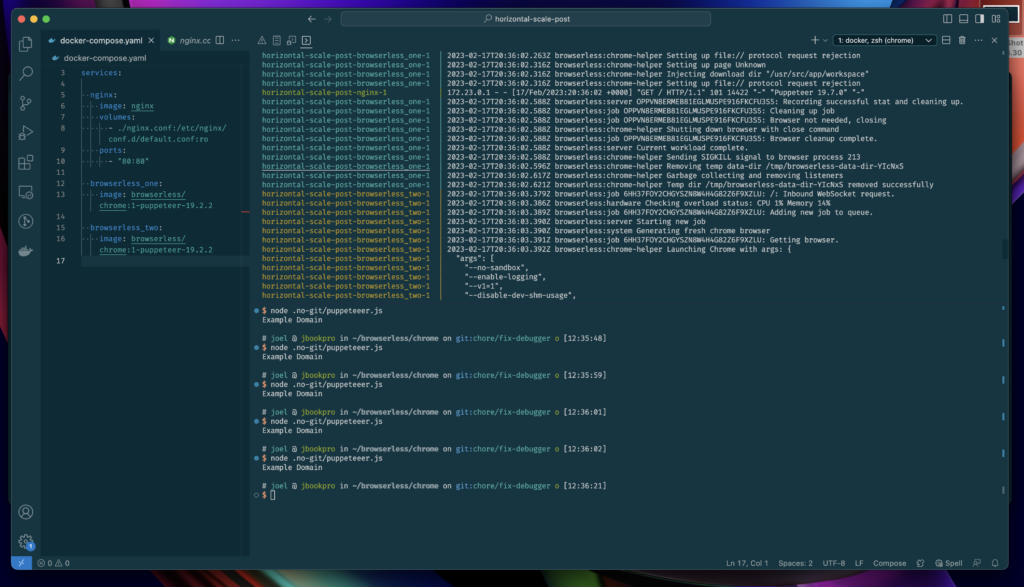
Task: Open the terminal More Actions ellipsis menu
Action: click(x=978, y=40)
